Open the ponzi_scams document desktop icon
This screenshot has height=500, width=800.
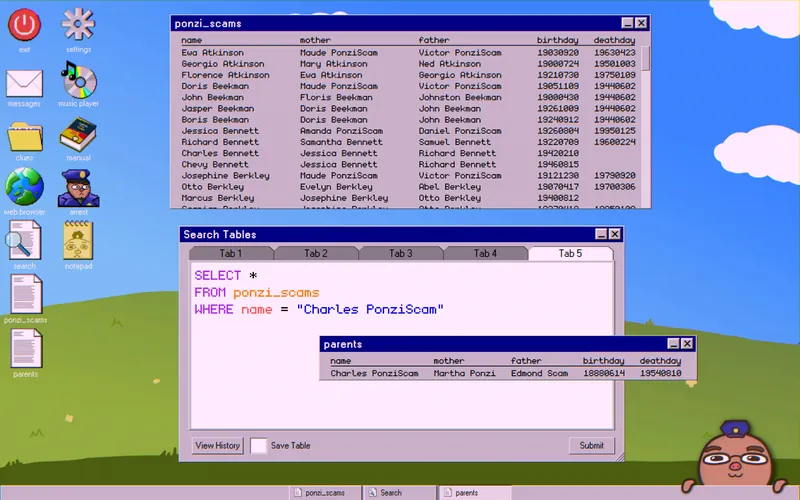pos(26,294)
